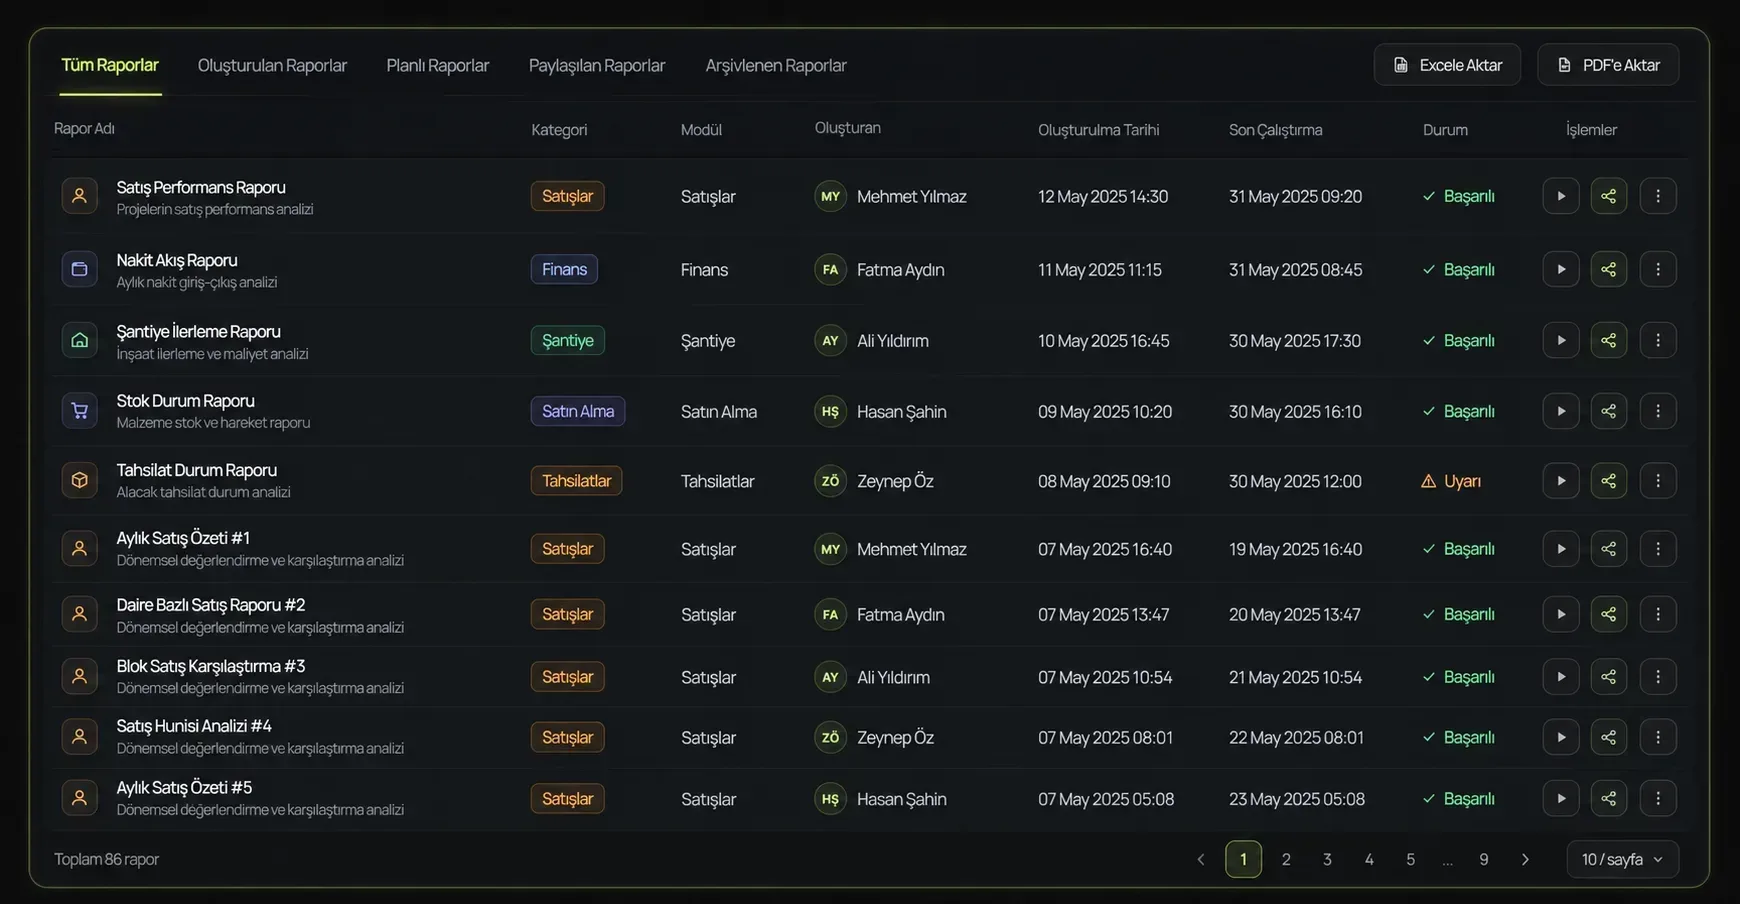This screenshot has height=904, width=1740.
Task: Go to next page with right chevron
Action: tap(1524, 859)
